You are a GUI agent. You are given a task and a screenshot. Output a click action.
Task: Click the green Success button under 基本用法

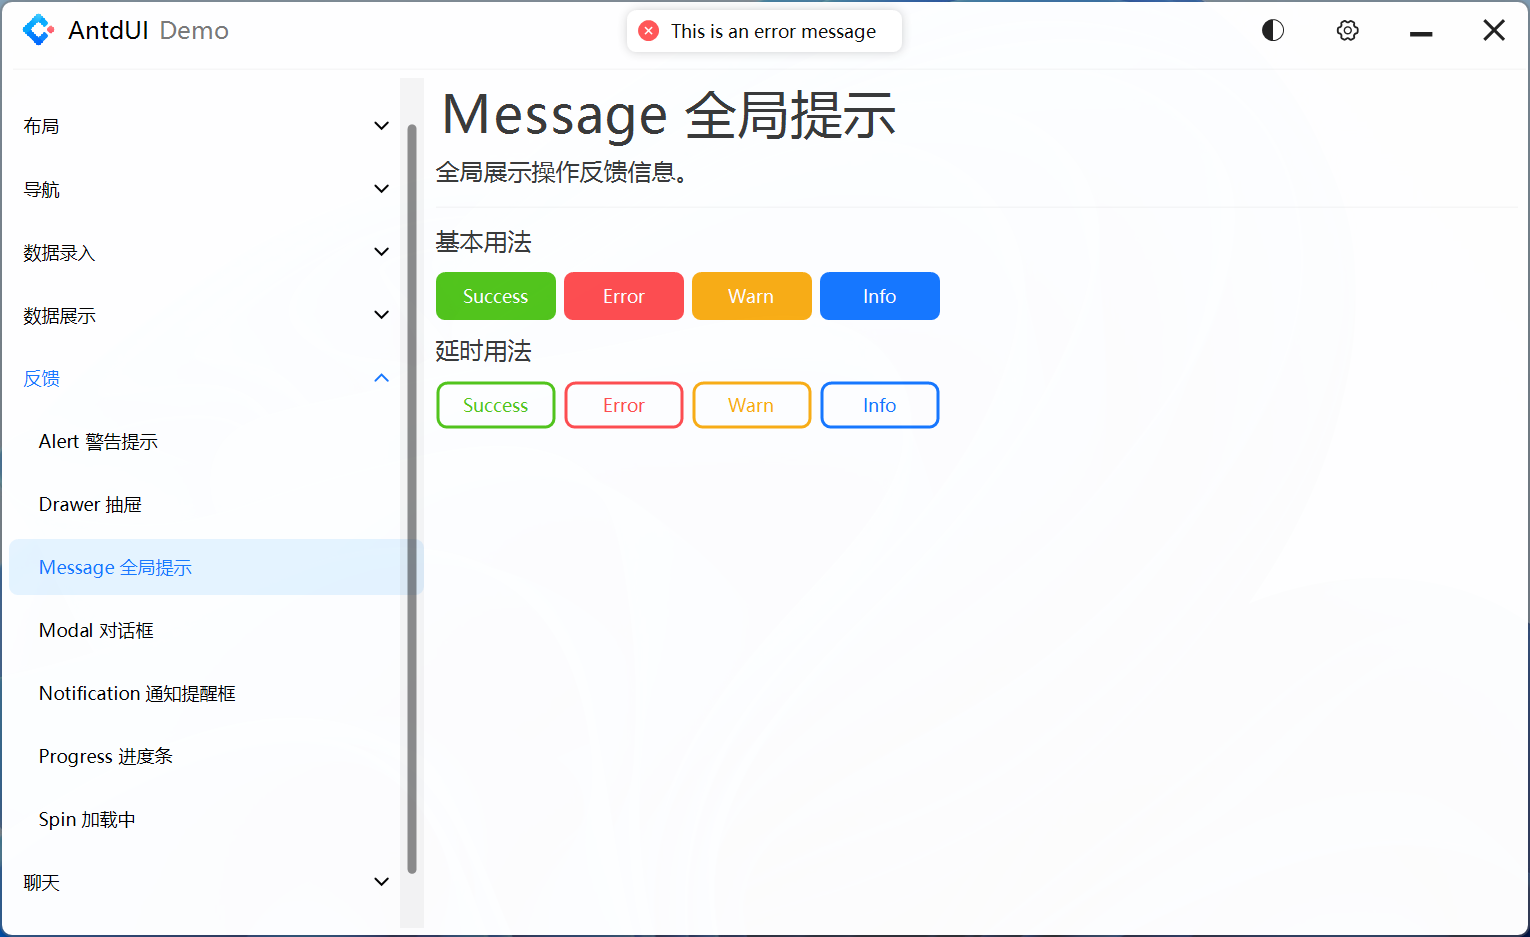495,296
